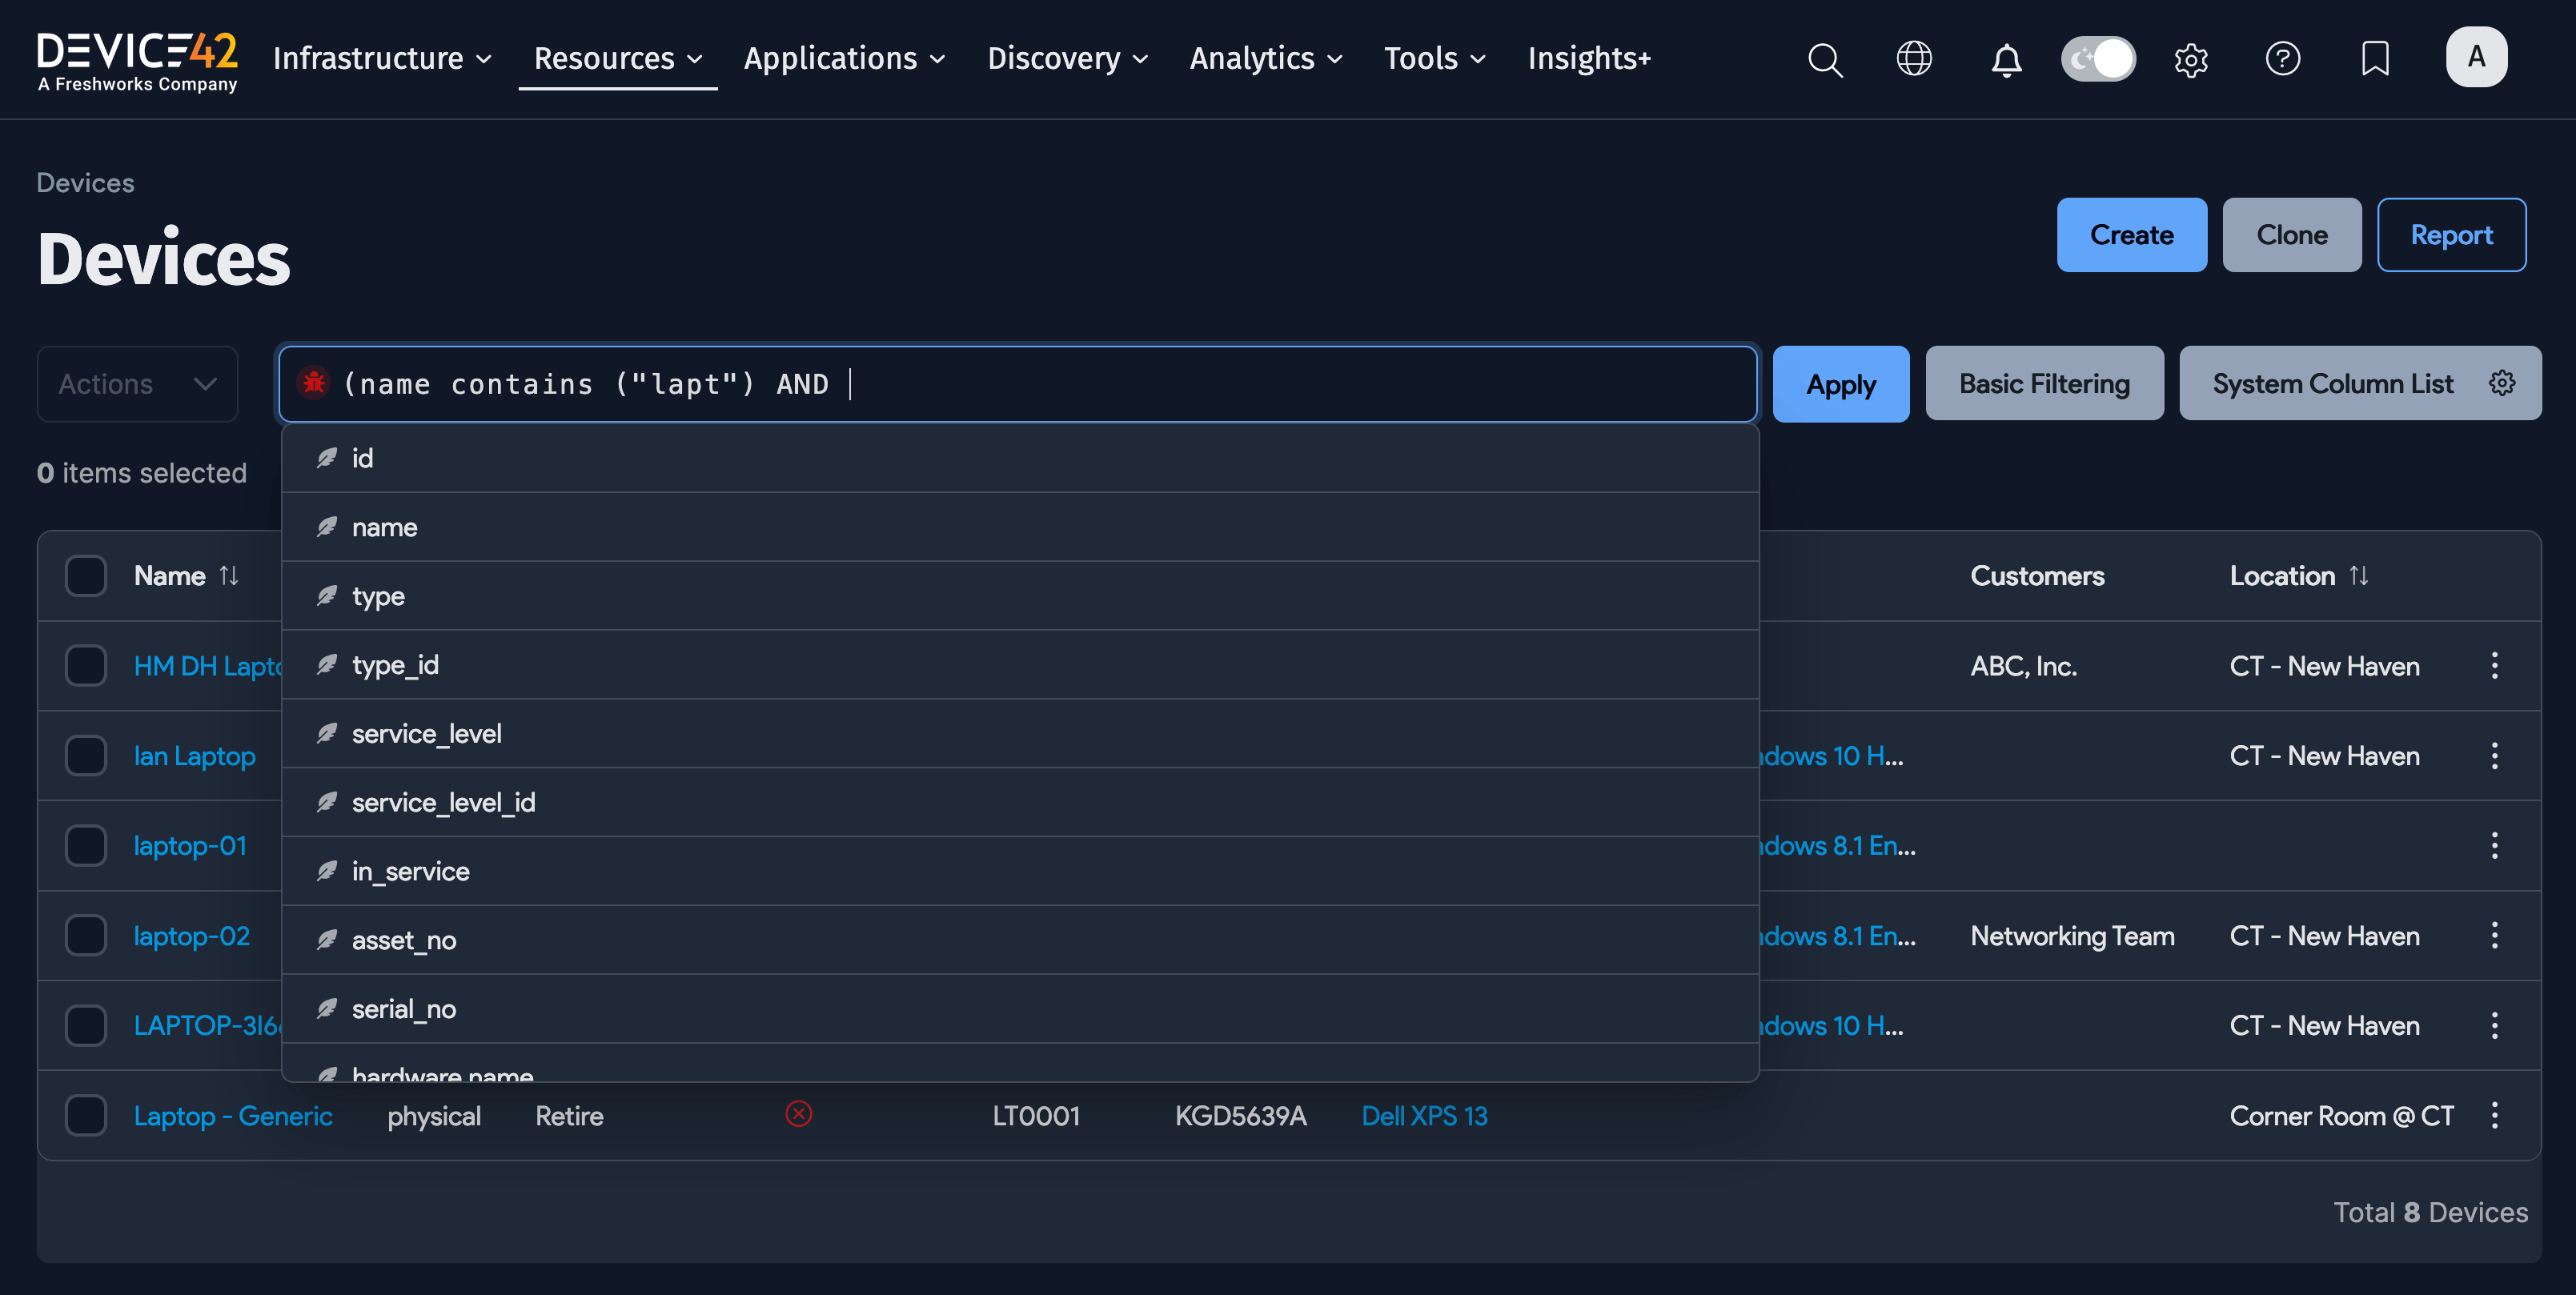Open the Dell XPS 13 link
2576x1295 pixels.
1424,1115
